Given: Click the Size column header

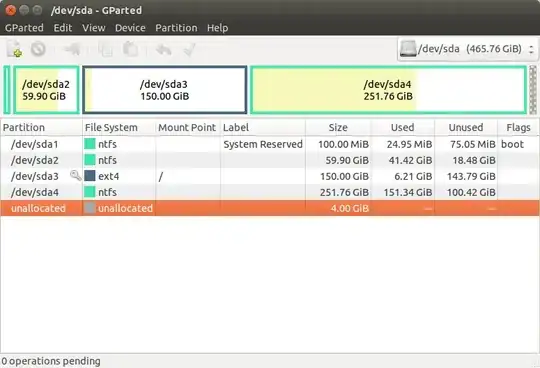Looking at the screenshot, I should (338, 127).
